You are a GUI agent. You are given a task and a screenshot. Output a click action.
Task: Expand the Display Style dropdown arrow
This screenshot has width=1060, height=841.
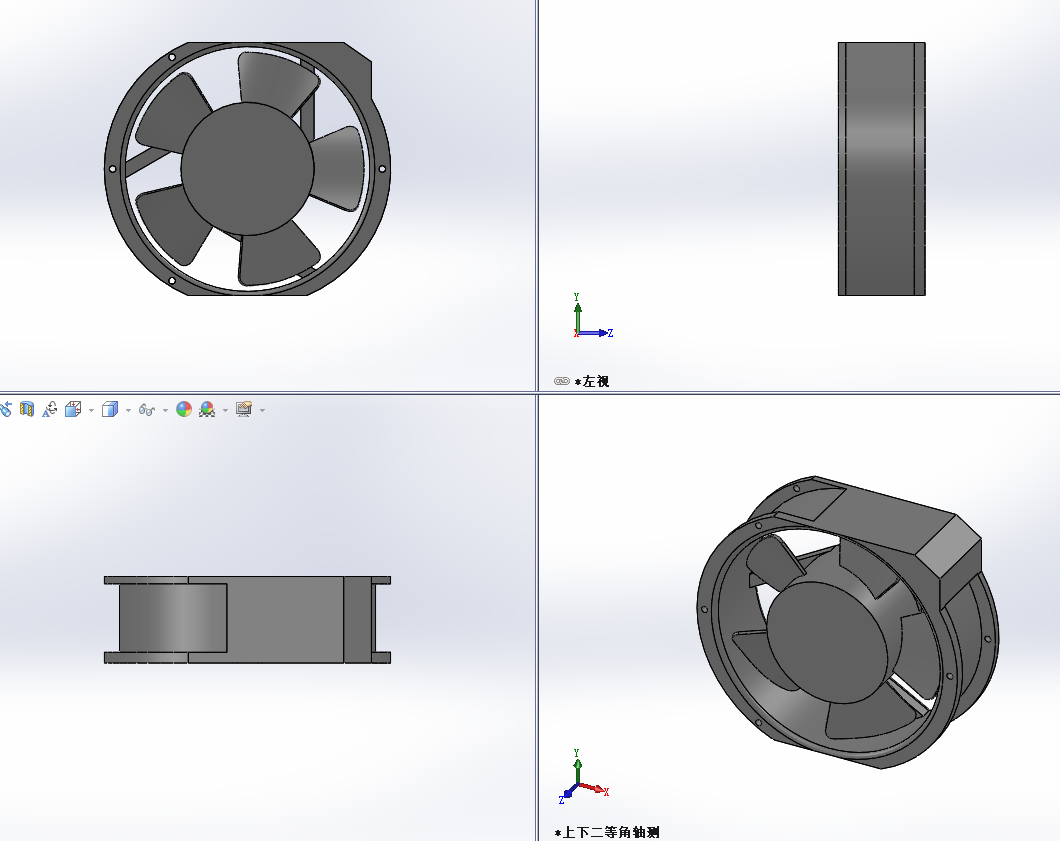[x=128, y=410]
